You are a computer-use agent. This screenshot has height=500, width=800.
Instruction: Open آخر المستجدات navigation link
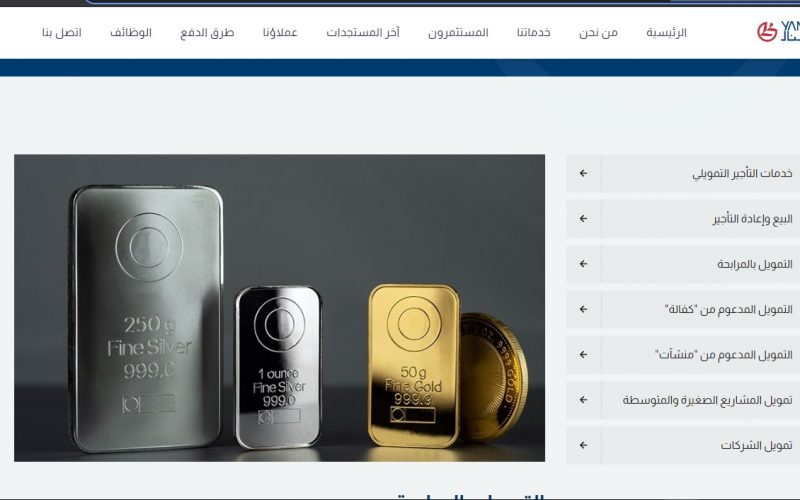click(x=363, y=33)
